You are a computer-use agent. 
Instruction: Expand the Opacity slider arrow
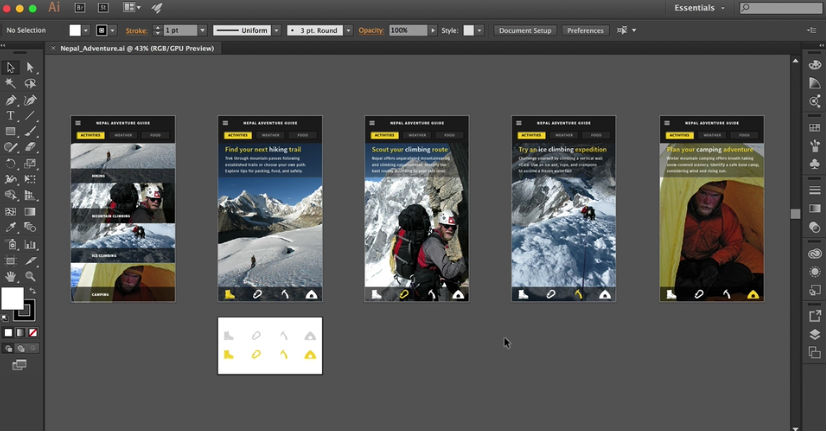pos(432,31)
